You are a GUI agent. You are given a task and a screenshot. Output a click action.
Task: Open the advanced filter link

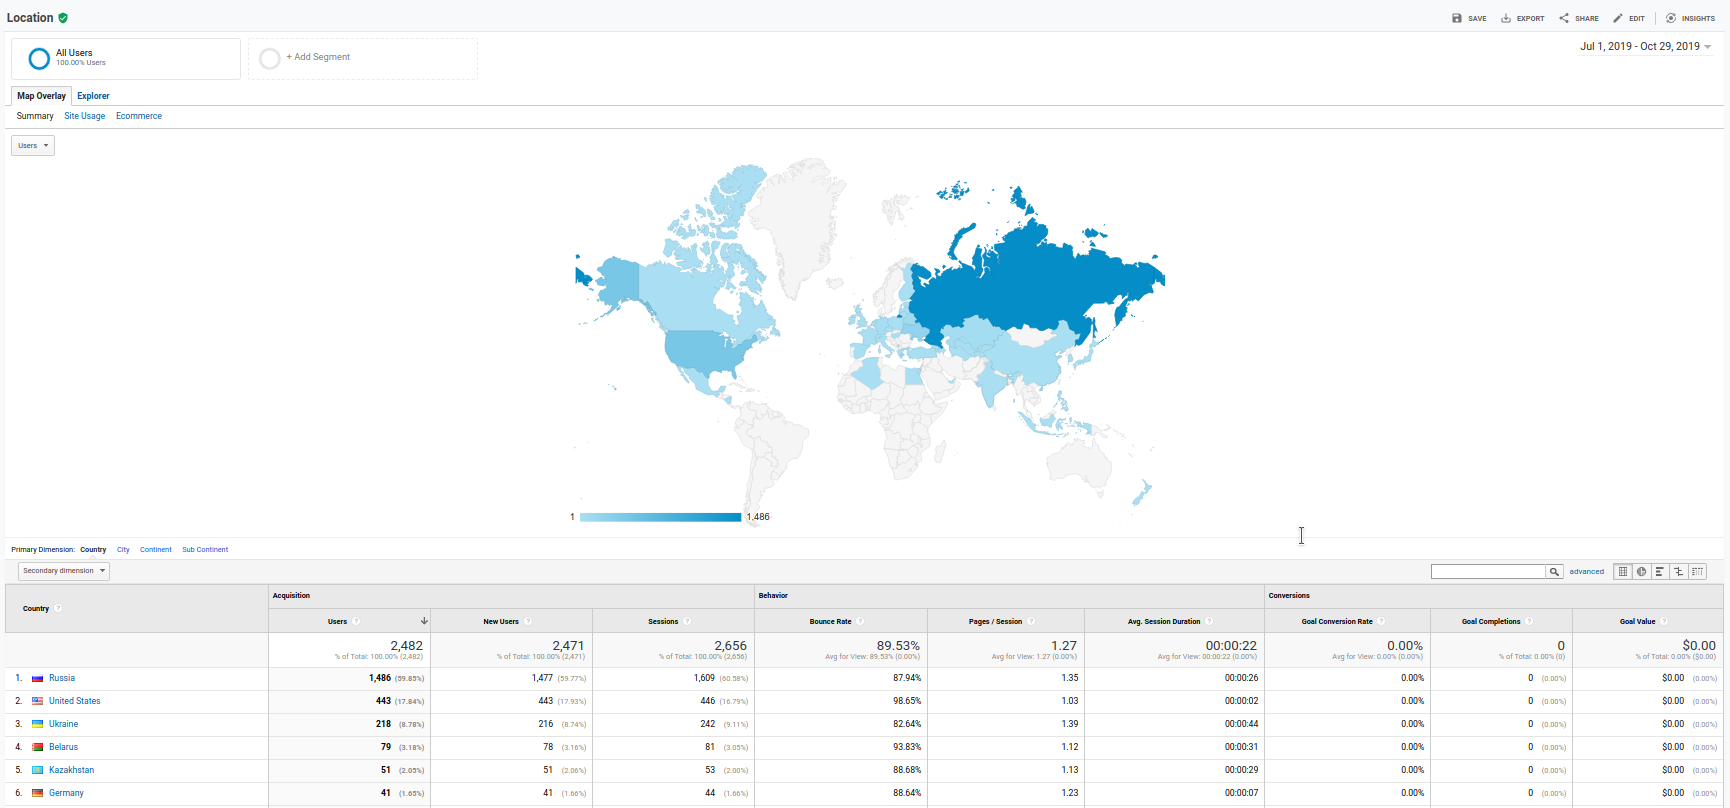pyautogui.click(x=1587, y=572)
